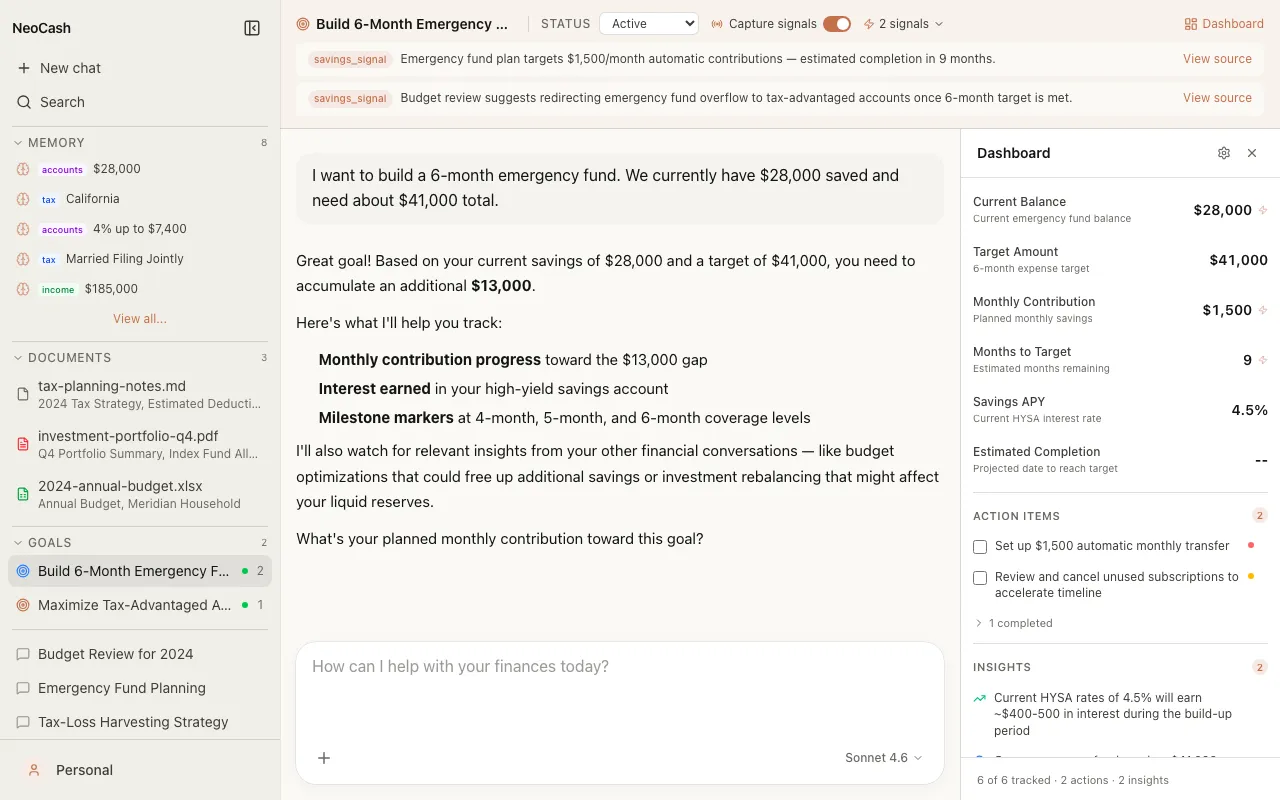Screen dimensions: 1280x800
Task: Click the Capture signals broadcast icon
Action: point(717,24)
